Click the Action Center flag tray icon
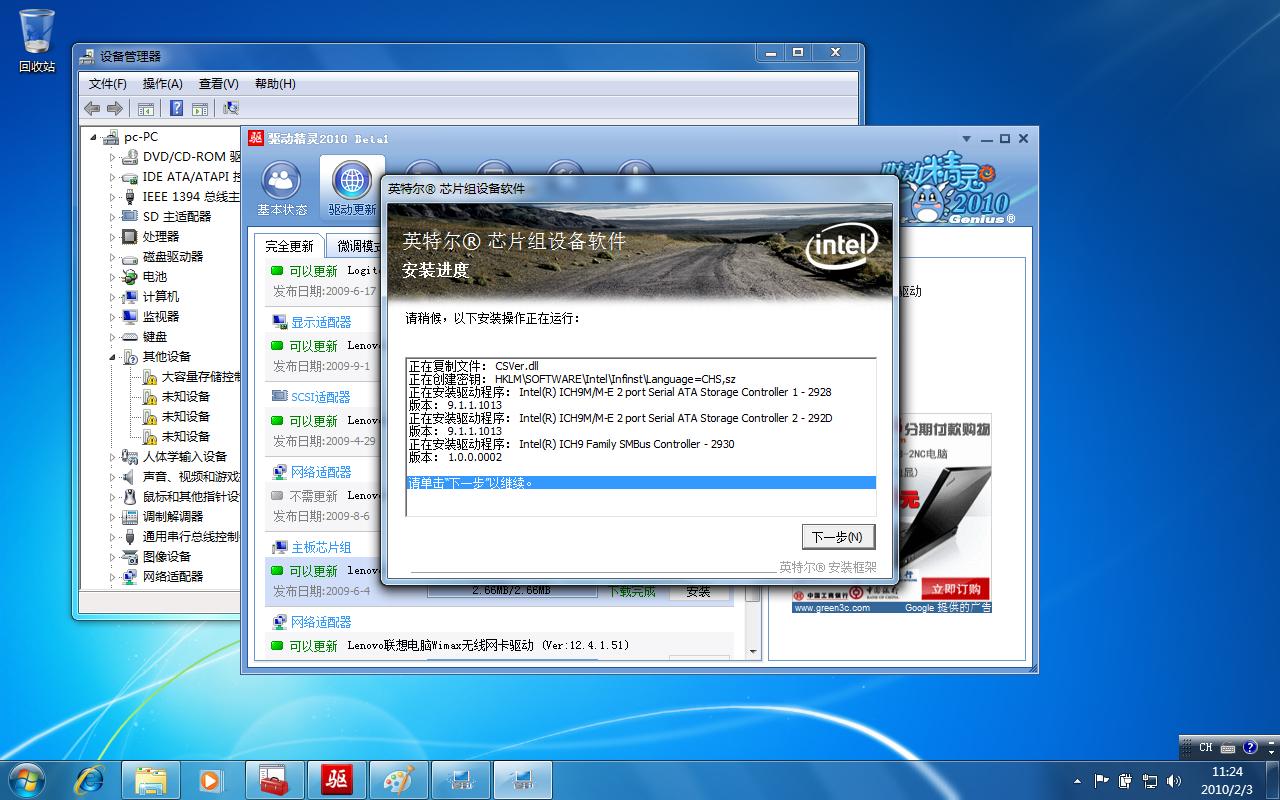 (x=1101, y=780)
